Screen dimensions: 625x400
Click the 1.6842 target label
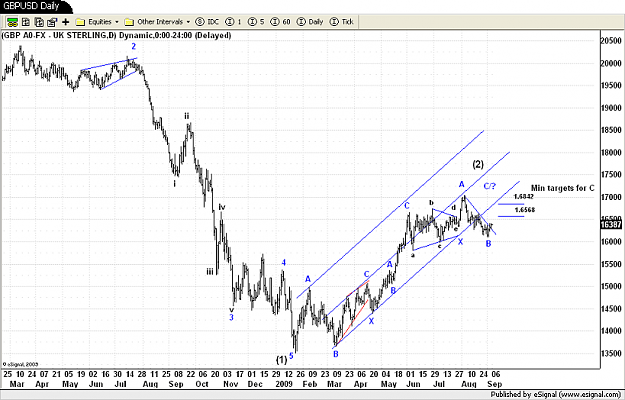pyautogui.click(x=524, y=197)
